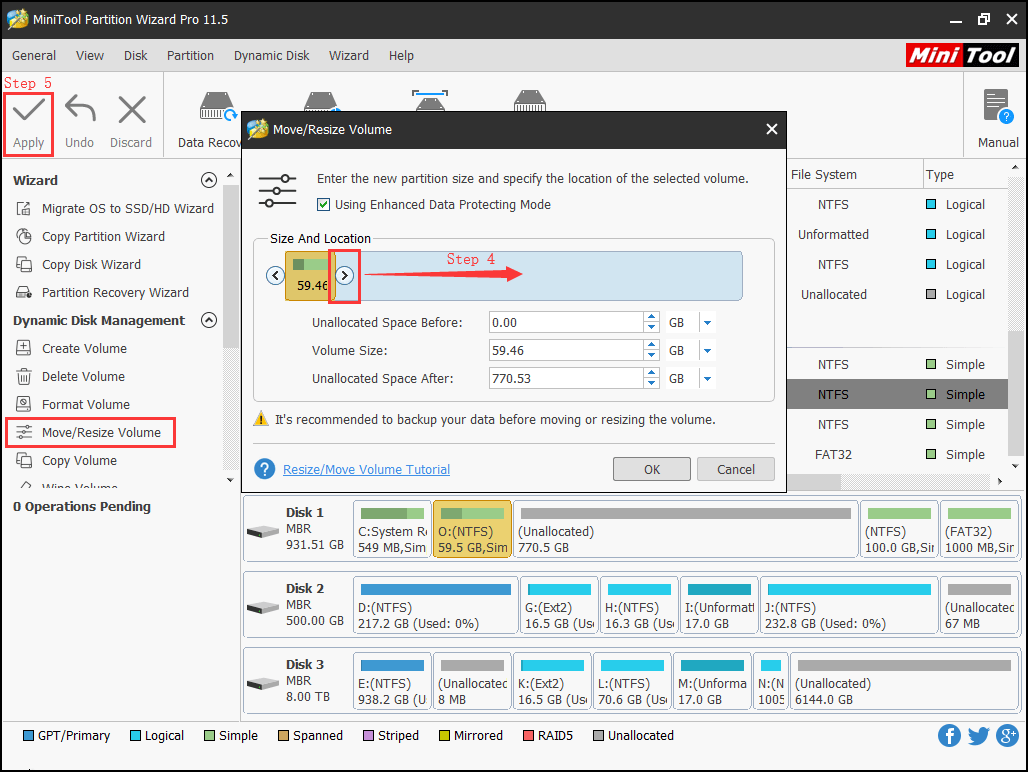This screenshot has height=772, width=1028.
Task: Open the Manual help icon
Action: pos(998,107)
